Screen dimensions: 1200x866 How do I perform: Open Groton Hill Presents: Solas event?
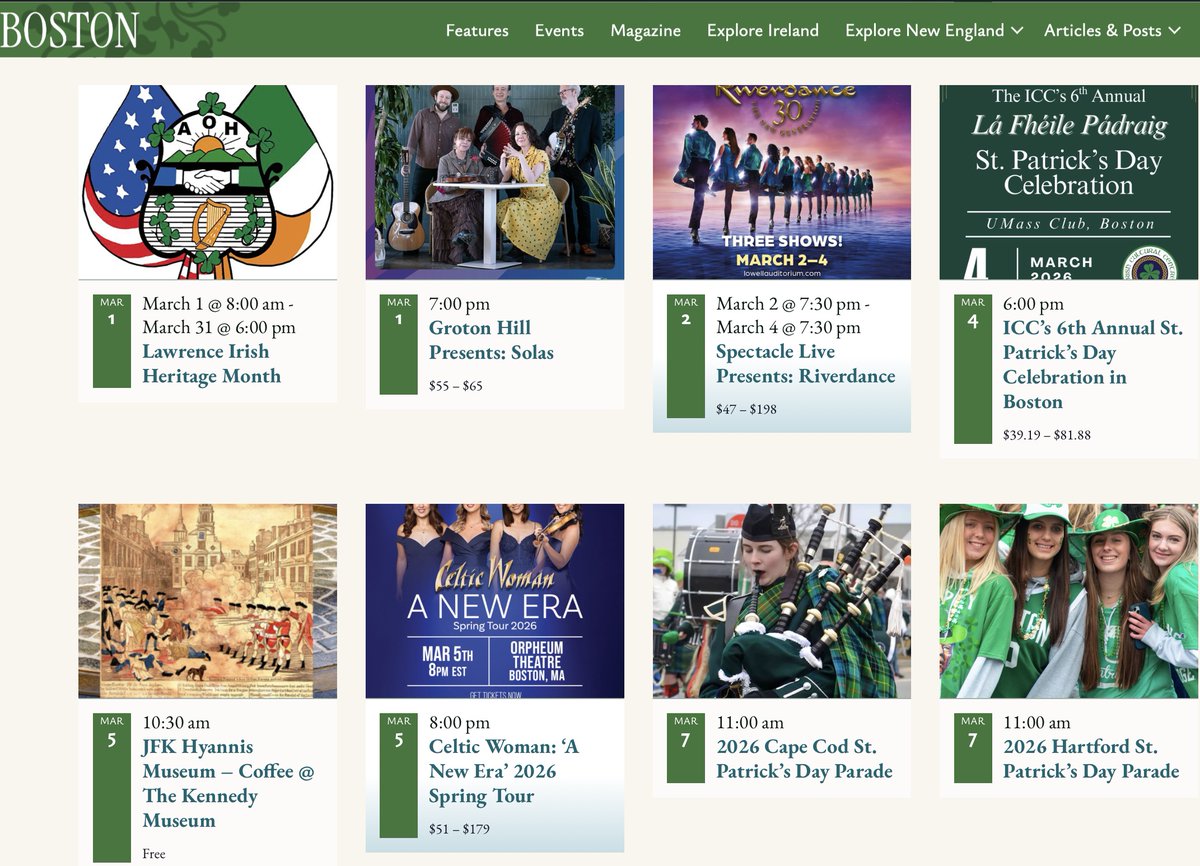coord(491,340)
